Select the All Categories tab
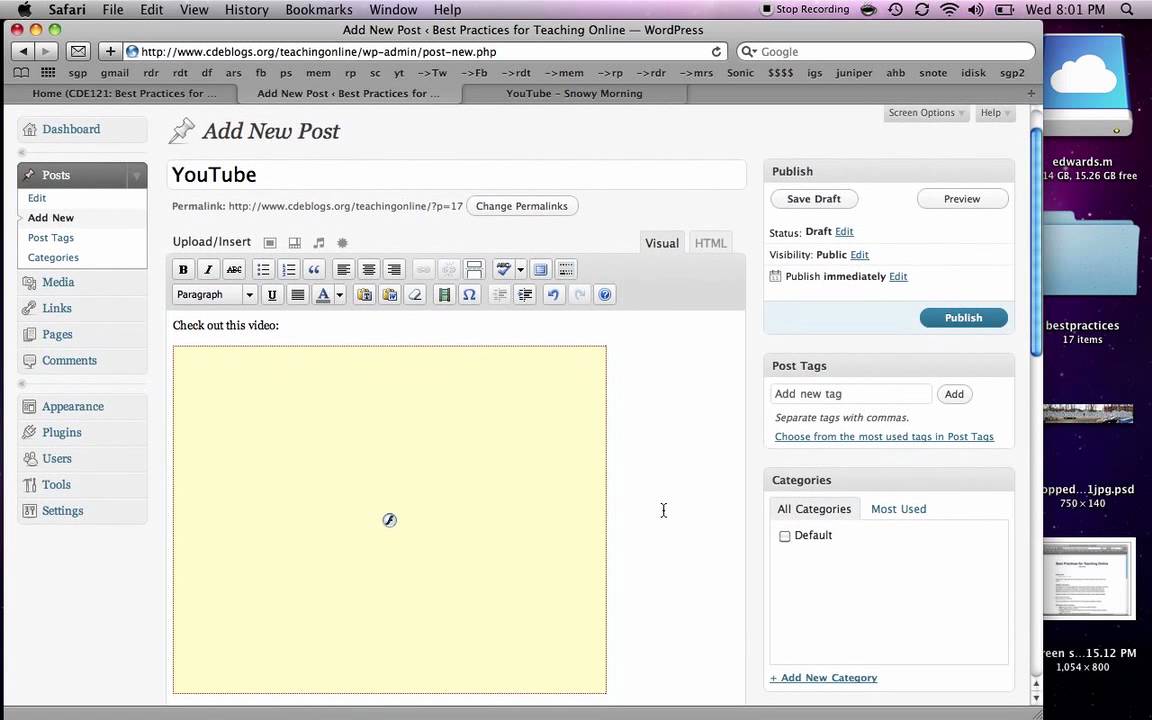The height and width of the screenshot is (720, 1152). click(x=814, y=508)
